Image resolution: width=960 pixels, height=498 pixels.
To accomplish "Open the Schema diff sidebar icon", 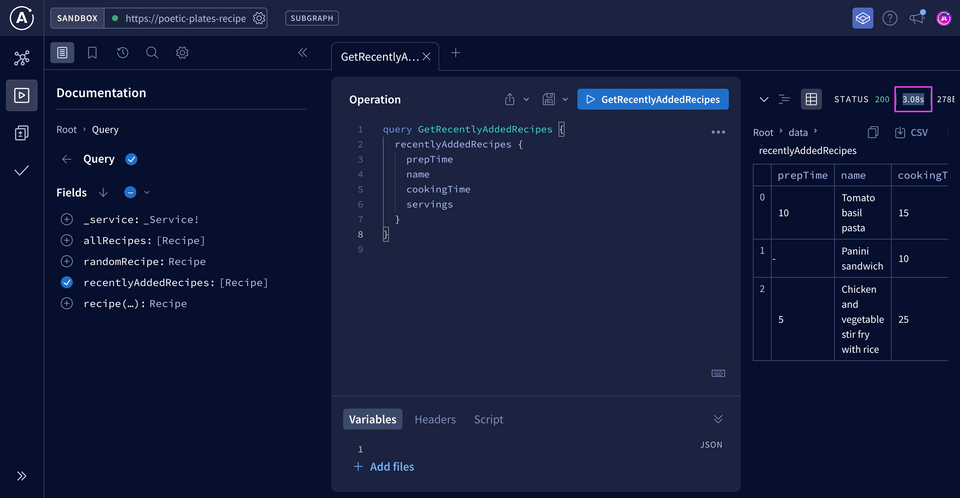I will pyautogui.click(x=21, y=133).
